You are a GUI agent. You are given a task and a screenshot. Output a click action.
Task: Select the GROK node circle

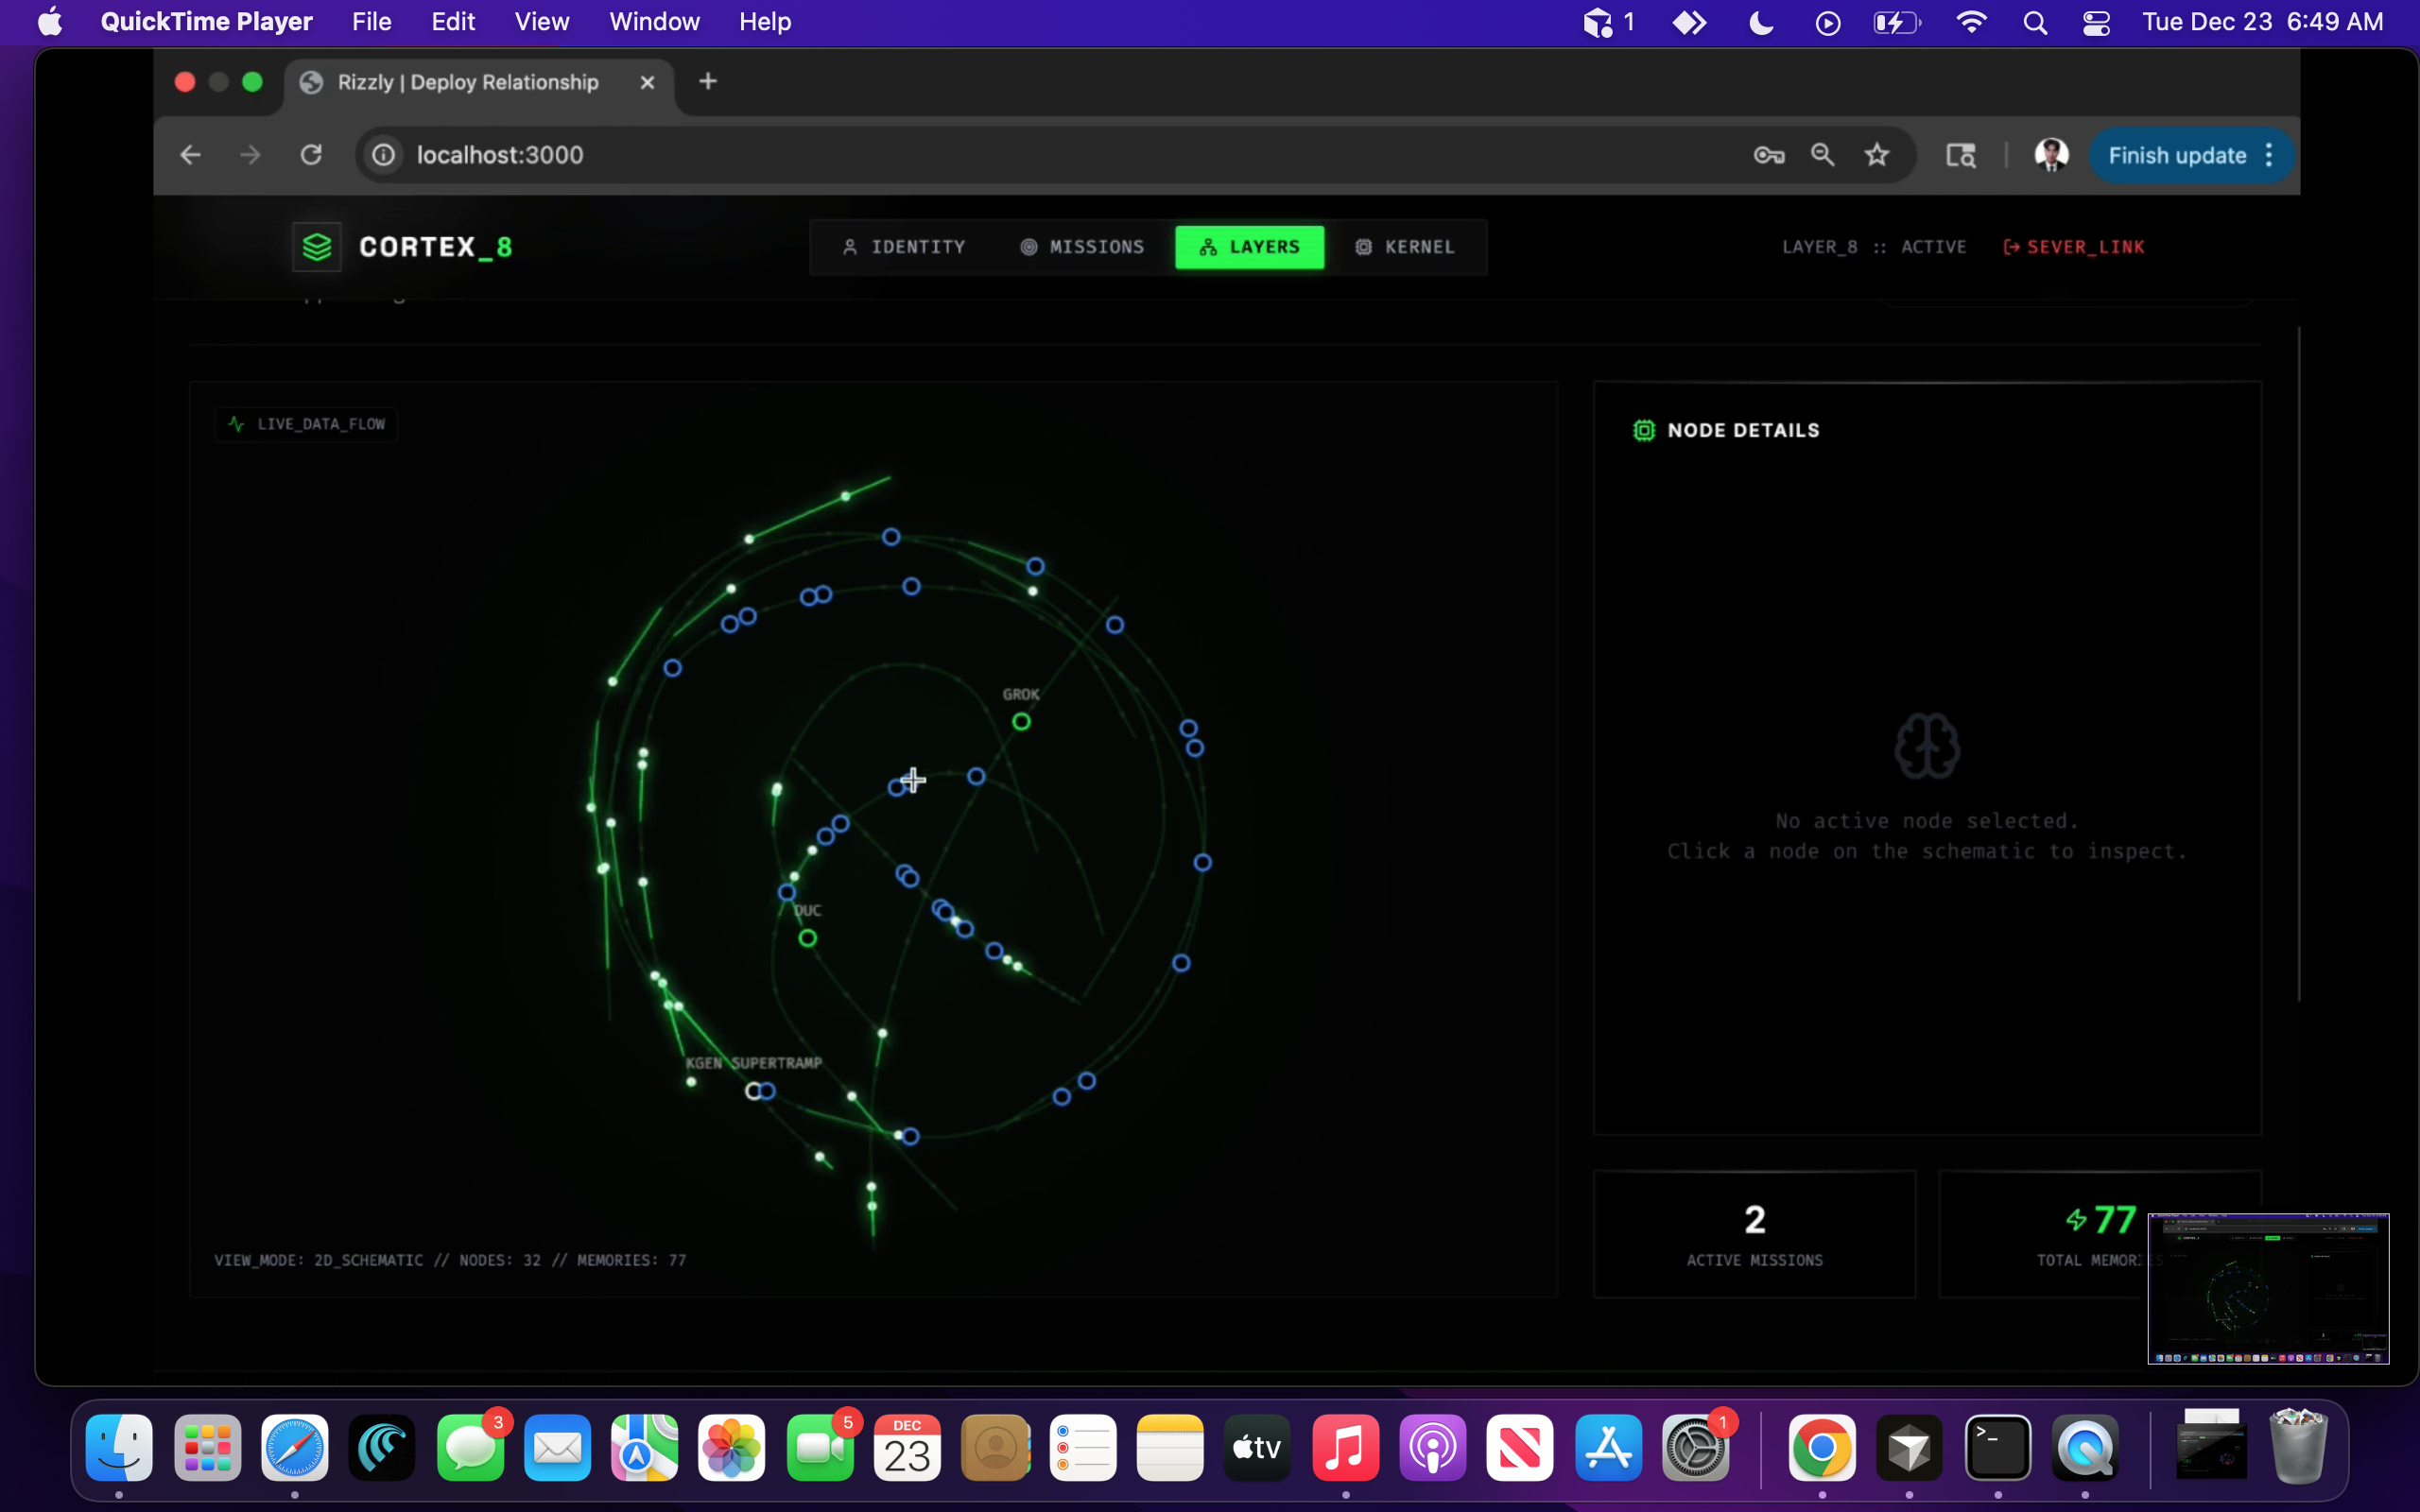(x=1021, y=721)
